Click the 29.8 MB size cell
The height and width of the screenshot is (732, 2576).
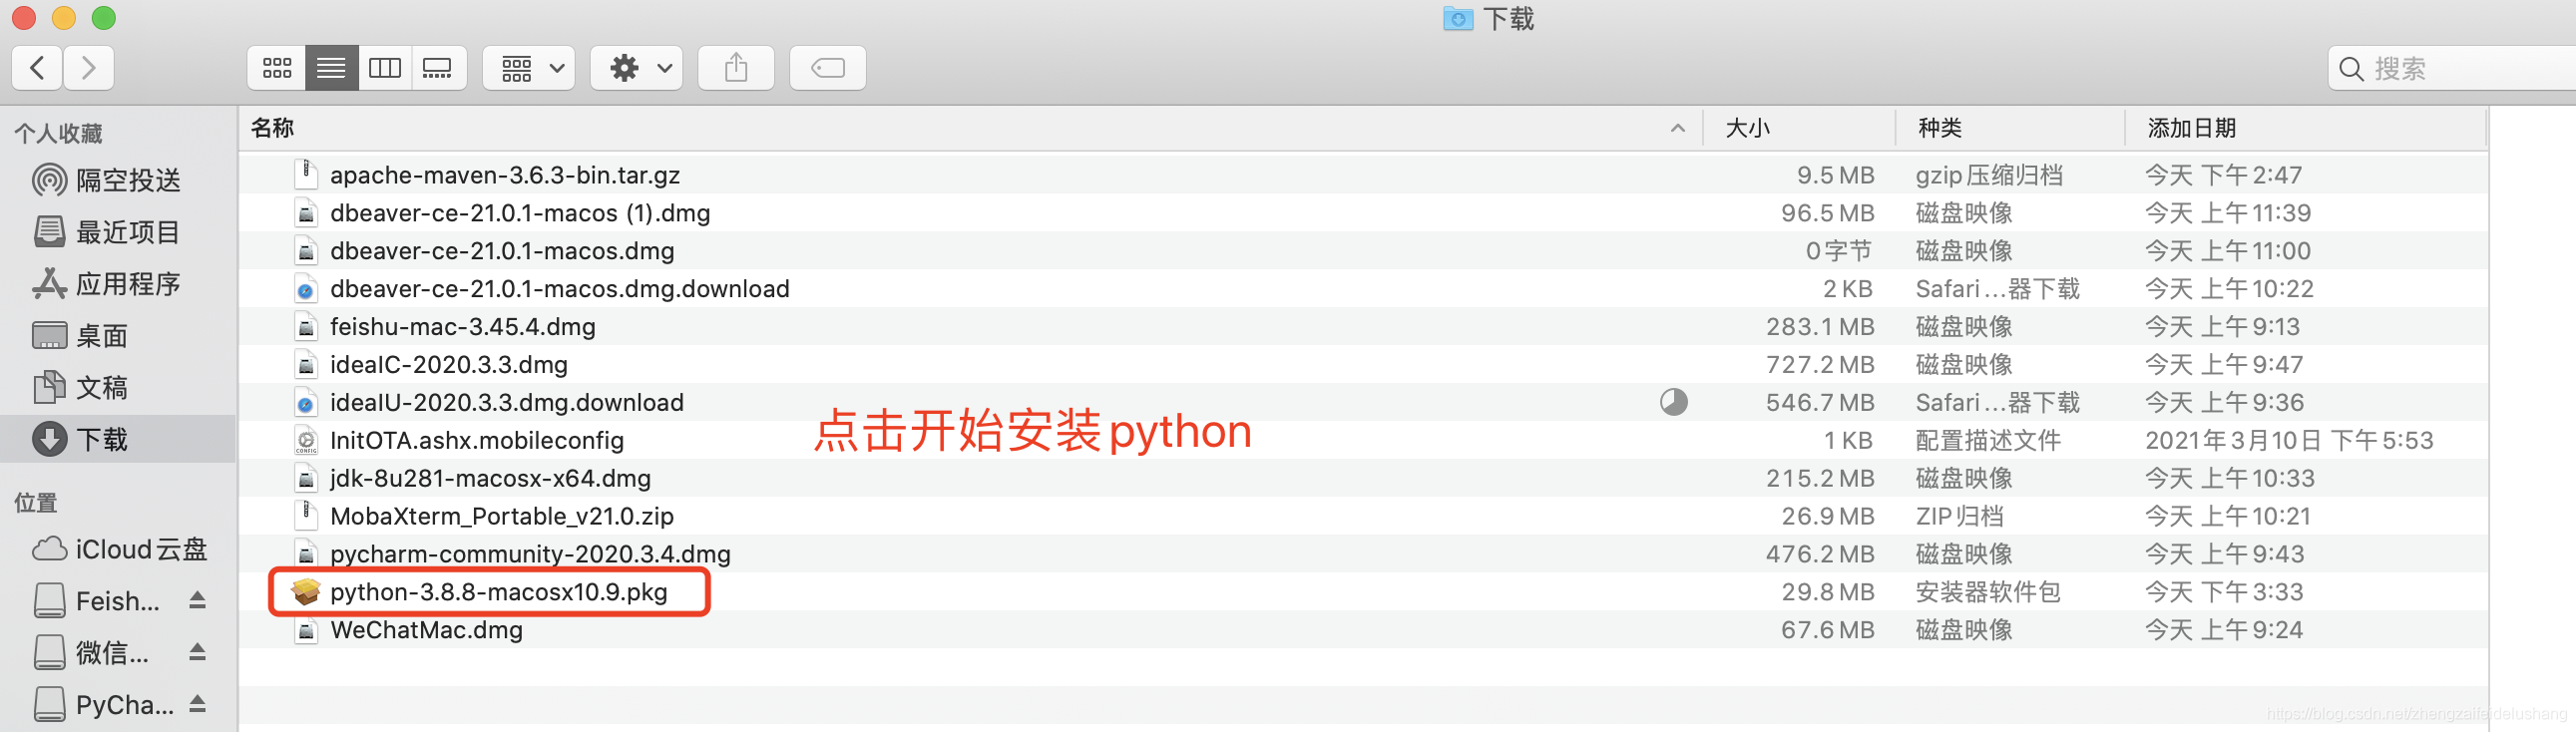pyautogui.click(x=1827, y=592)
